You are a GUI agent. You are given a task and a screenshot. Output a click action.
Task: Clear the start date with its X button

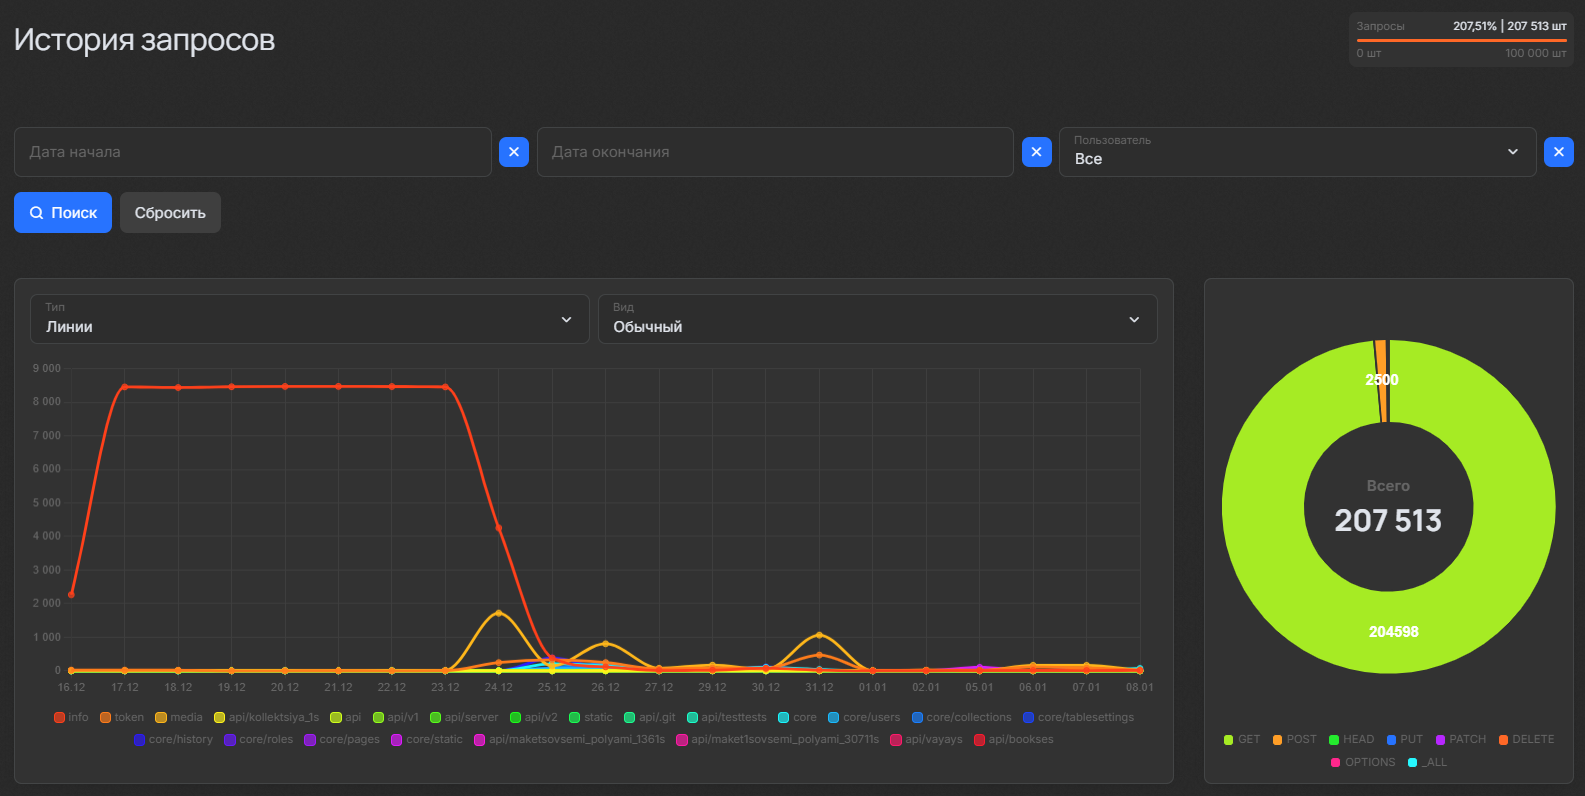[513, 152]
